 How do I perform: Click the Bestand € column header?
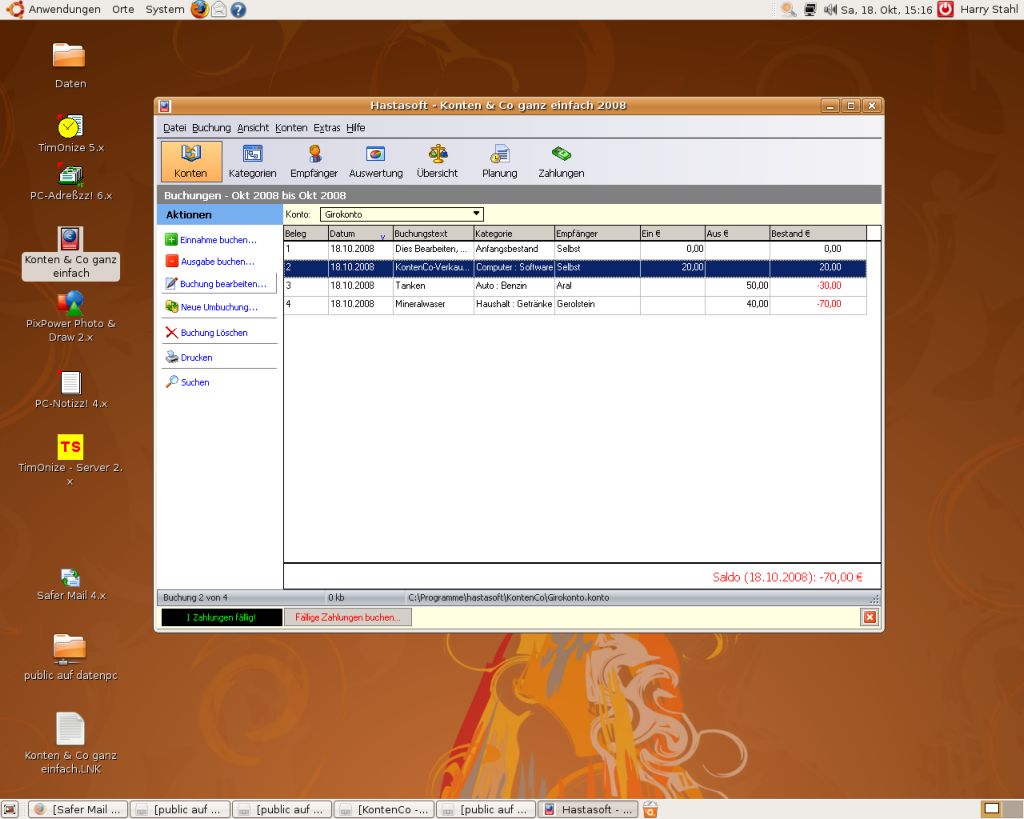point(818,233)
